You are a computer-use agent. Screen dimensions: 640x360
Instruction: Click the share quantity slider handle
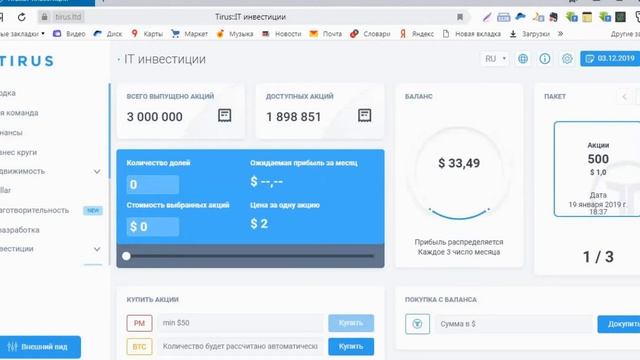127,256
